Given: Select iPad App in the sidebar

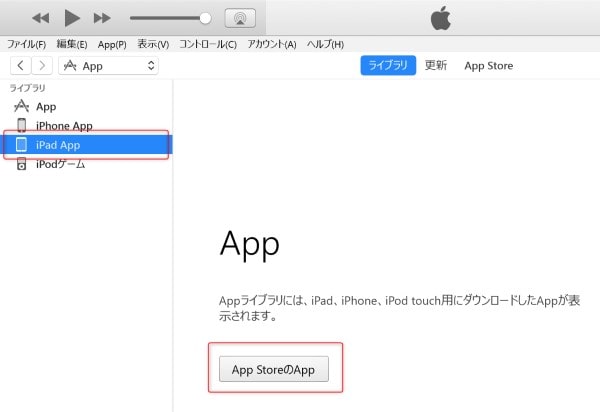Looking at the screenshot, I should (86, 145).
